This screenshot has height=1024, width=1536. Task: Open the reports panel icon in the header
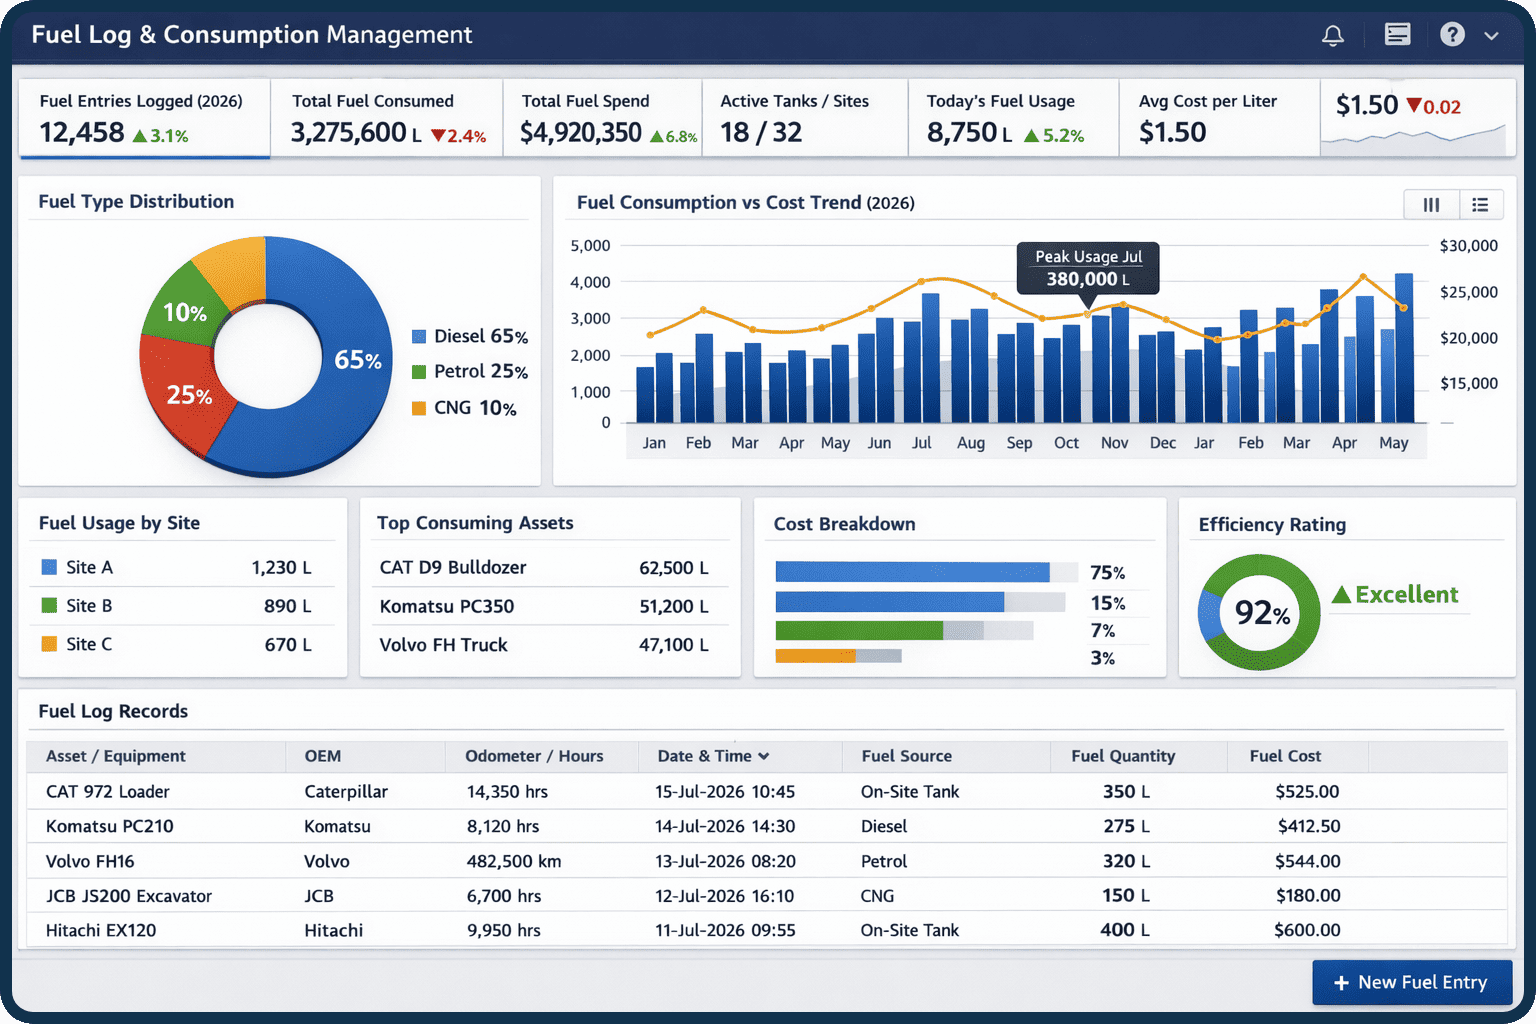click(x=1396, y=34)
